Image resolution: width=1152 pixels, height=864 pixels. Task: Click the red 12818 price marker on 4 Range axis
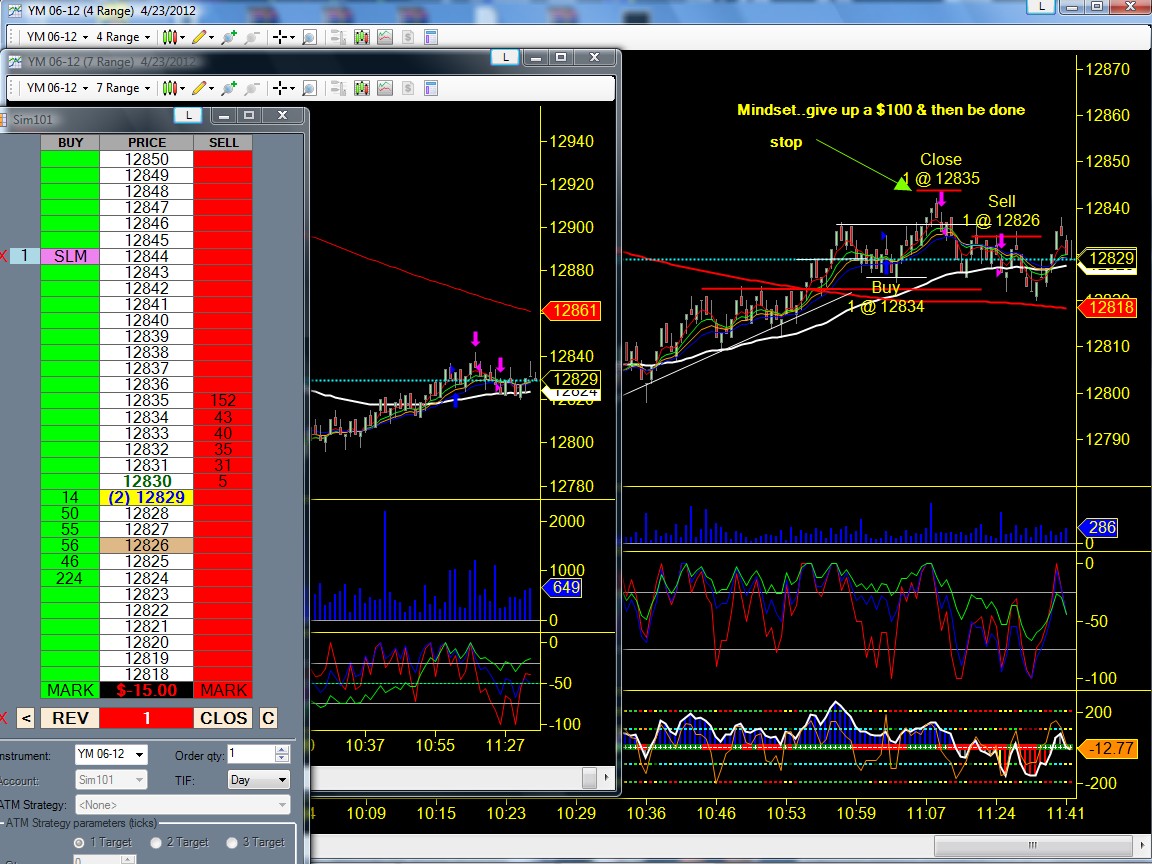pyautogui.click(x=1106, y=307)
